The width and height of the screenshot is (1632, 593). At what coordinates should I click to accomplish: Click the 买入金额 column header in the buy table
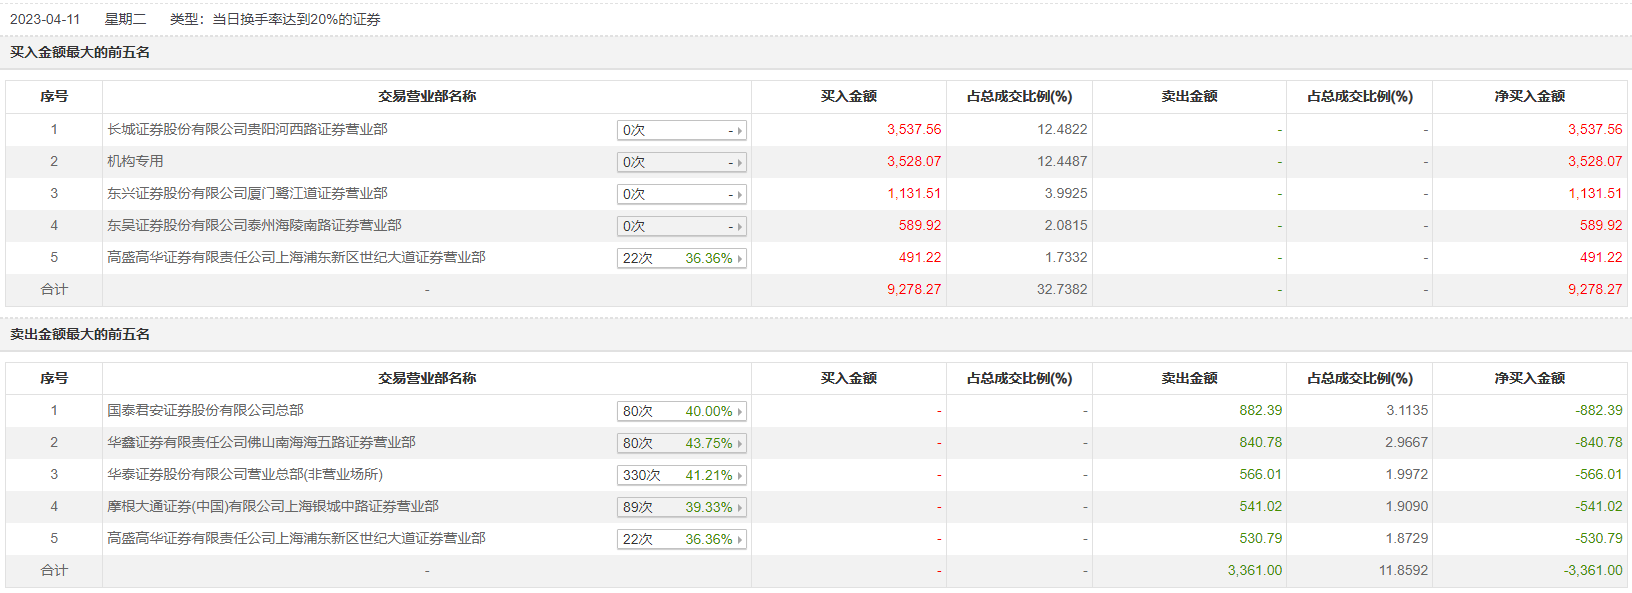[848, 97]
